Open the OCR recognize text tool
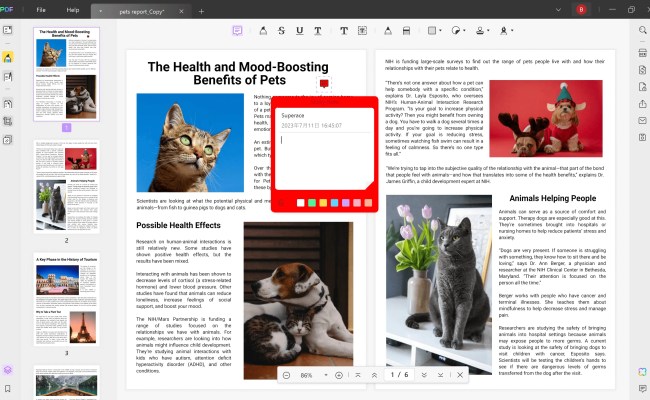650x400 pixels. pyautogui.click(x=643, y=53)
